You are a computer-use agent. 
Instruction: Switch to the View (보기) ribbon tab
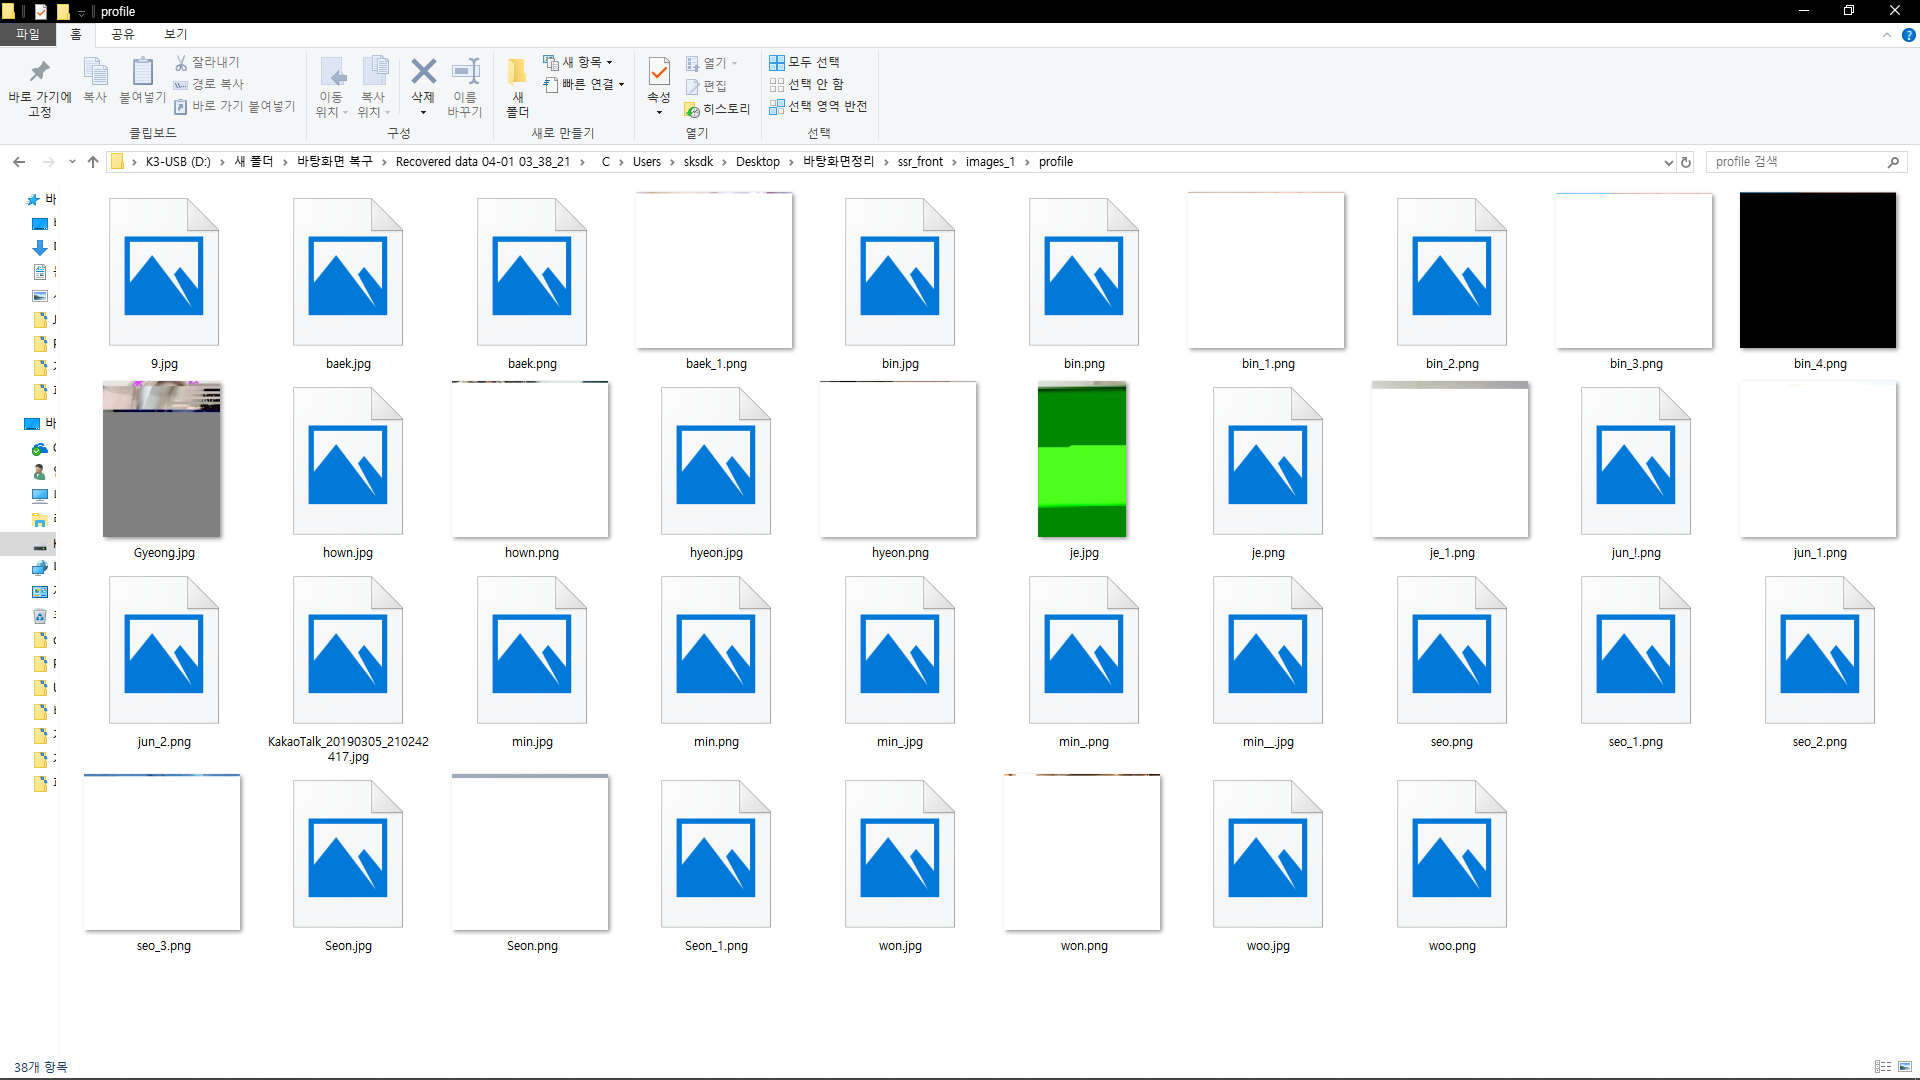click(176, 34)
